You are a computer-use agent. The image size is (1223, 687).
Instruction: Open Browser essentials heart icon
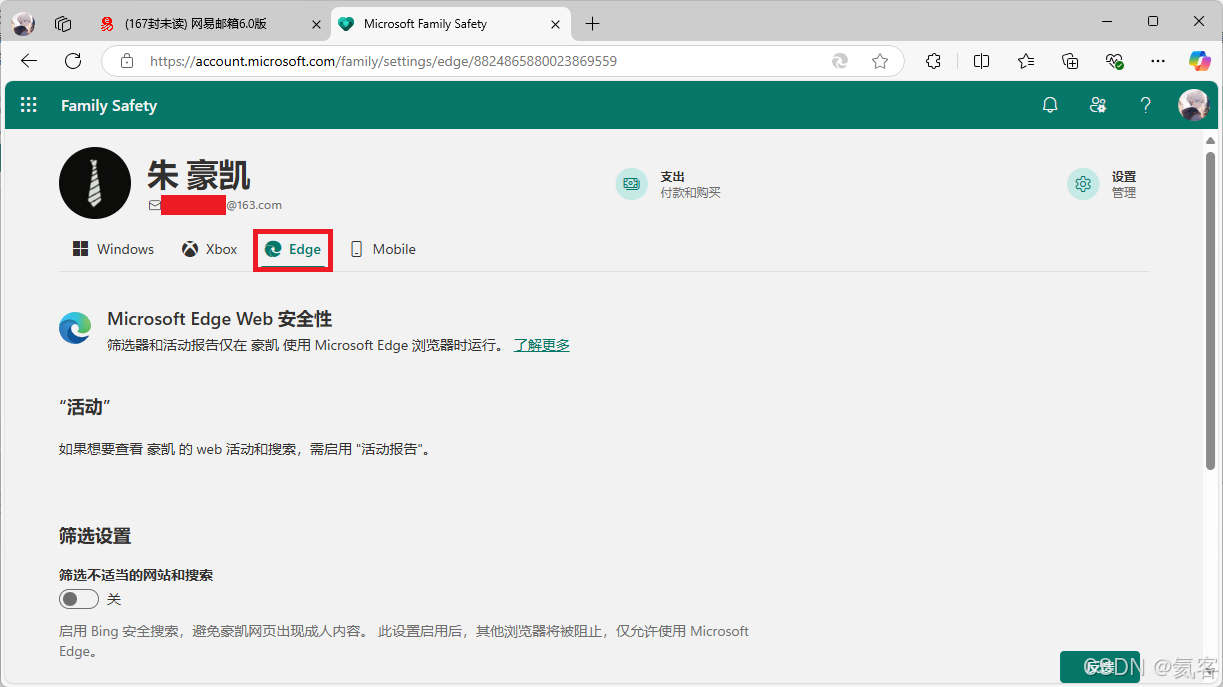pos(1114,61)
